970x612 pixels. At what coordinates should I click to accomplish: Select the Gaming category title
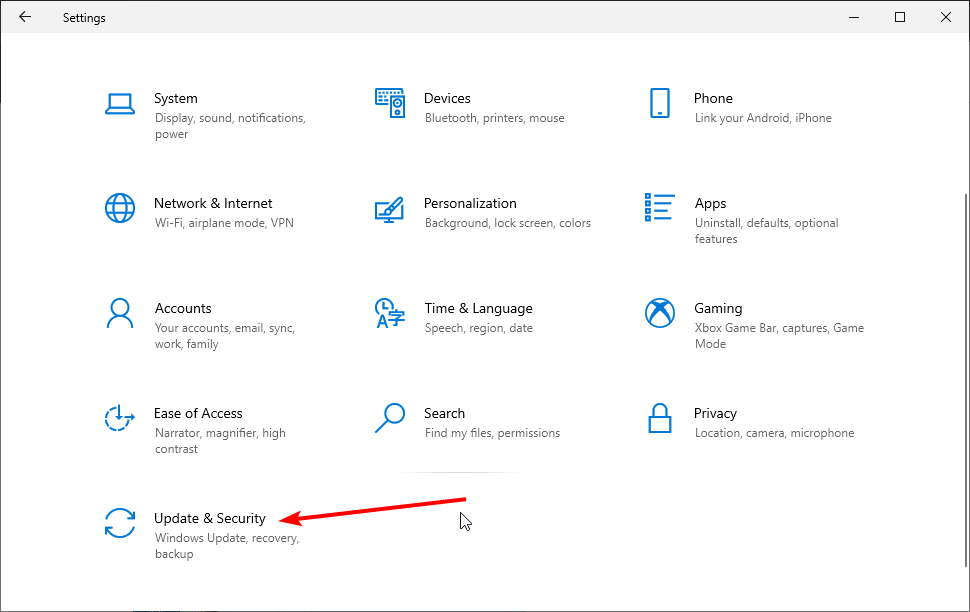(x=718, y=308)
